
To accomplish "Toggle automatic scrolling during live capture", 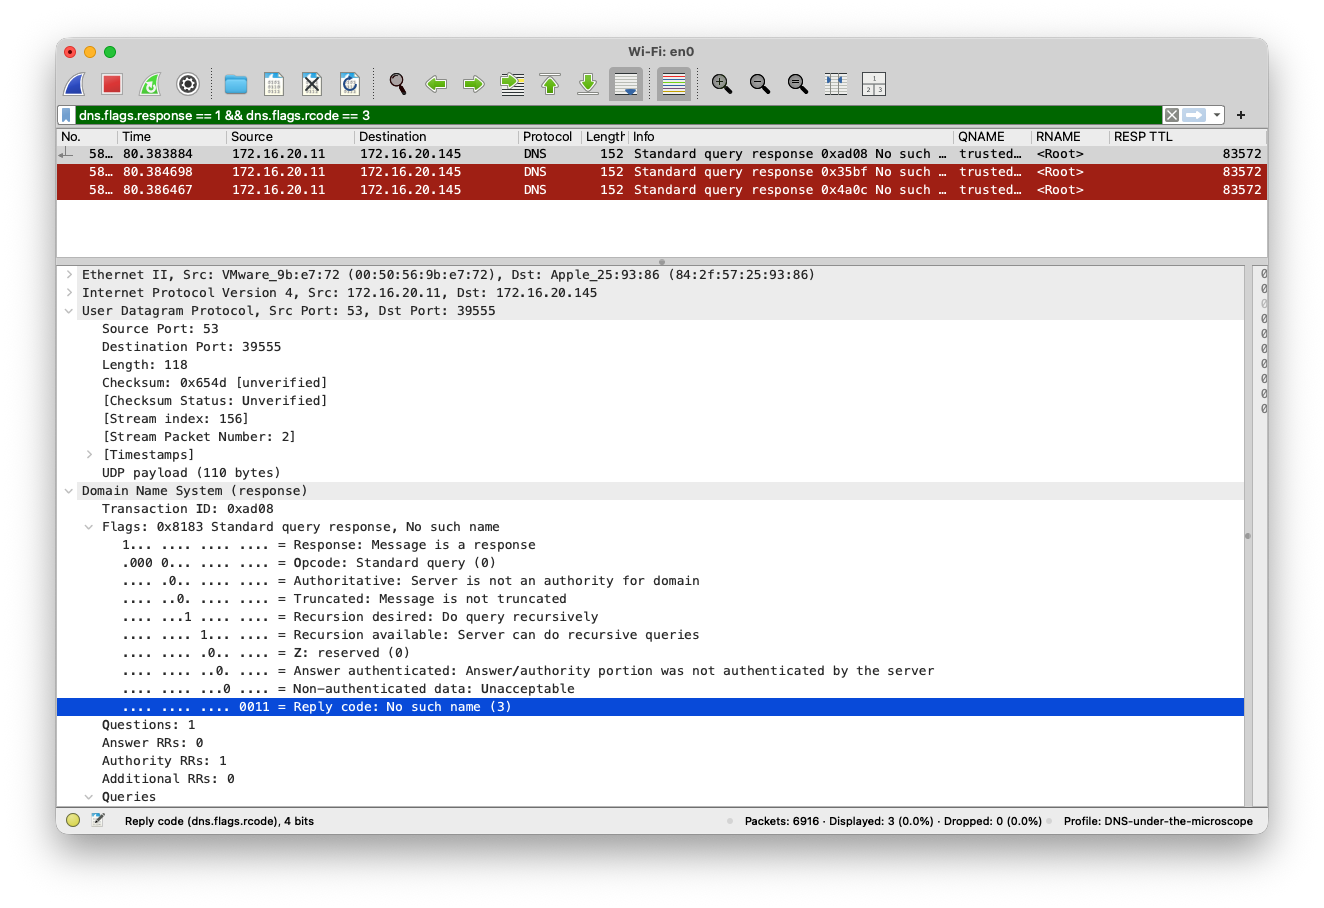I will point(626,84).
